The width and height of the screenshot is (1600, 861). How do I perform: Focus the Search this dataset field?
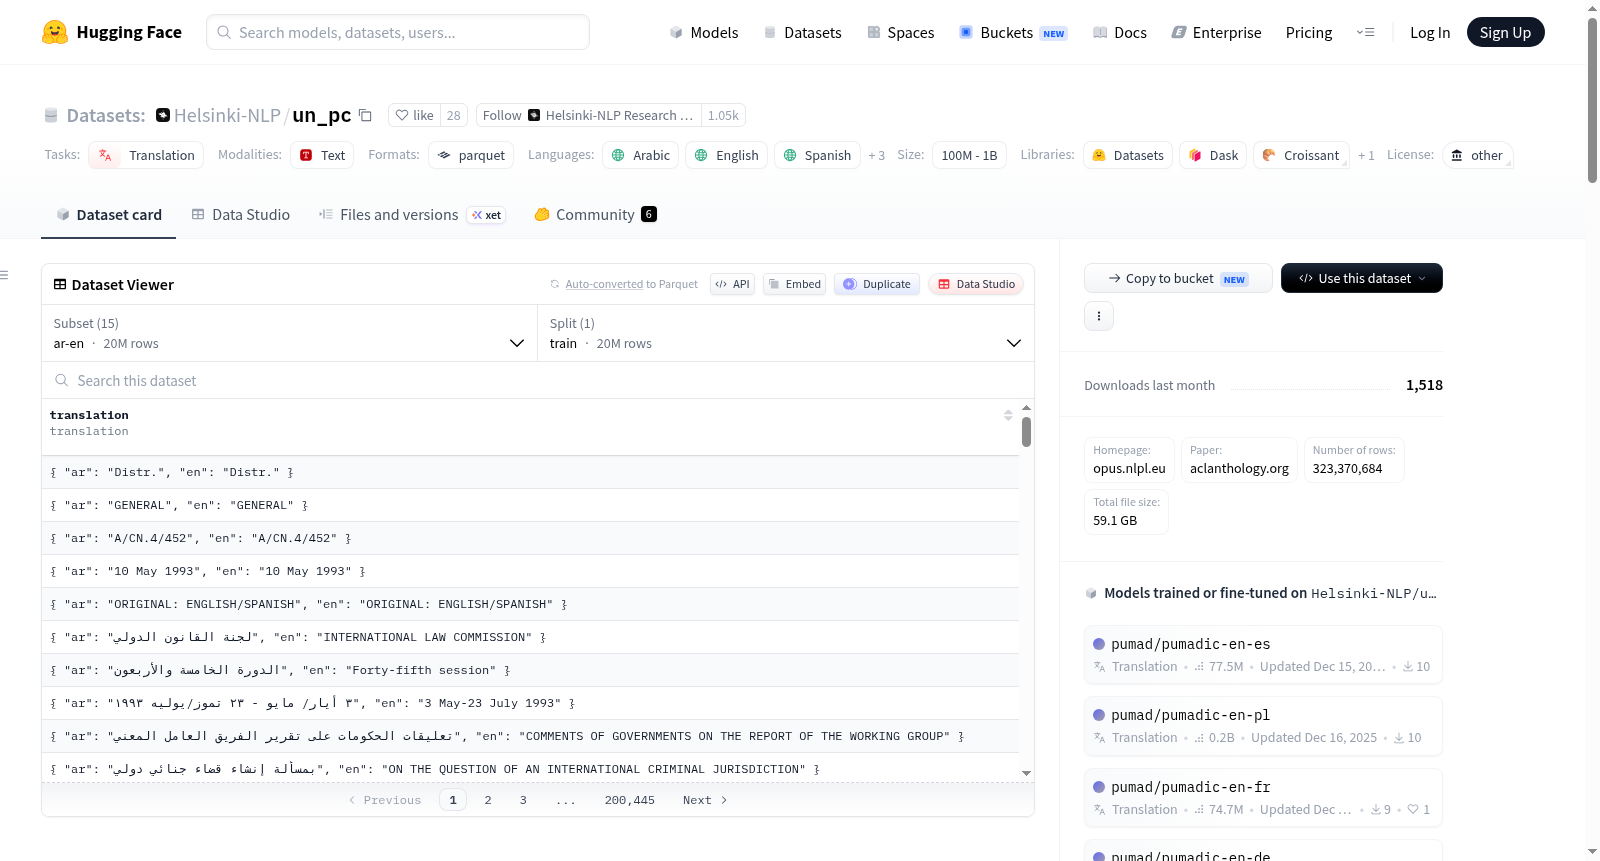click(538, 381)
